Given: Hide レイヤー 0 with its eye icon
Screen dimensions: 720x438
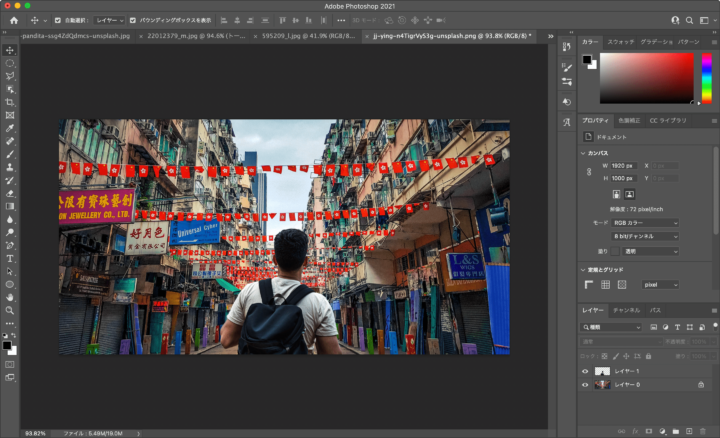Looking at the screenshot, I should [585, 385].
